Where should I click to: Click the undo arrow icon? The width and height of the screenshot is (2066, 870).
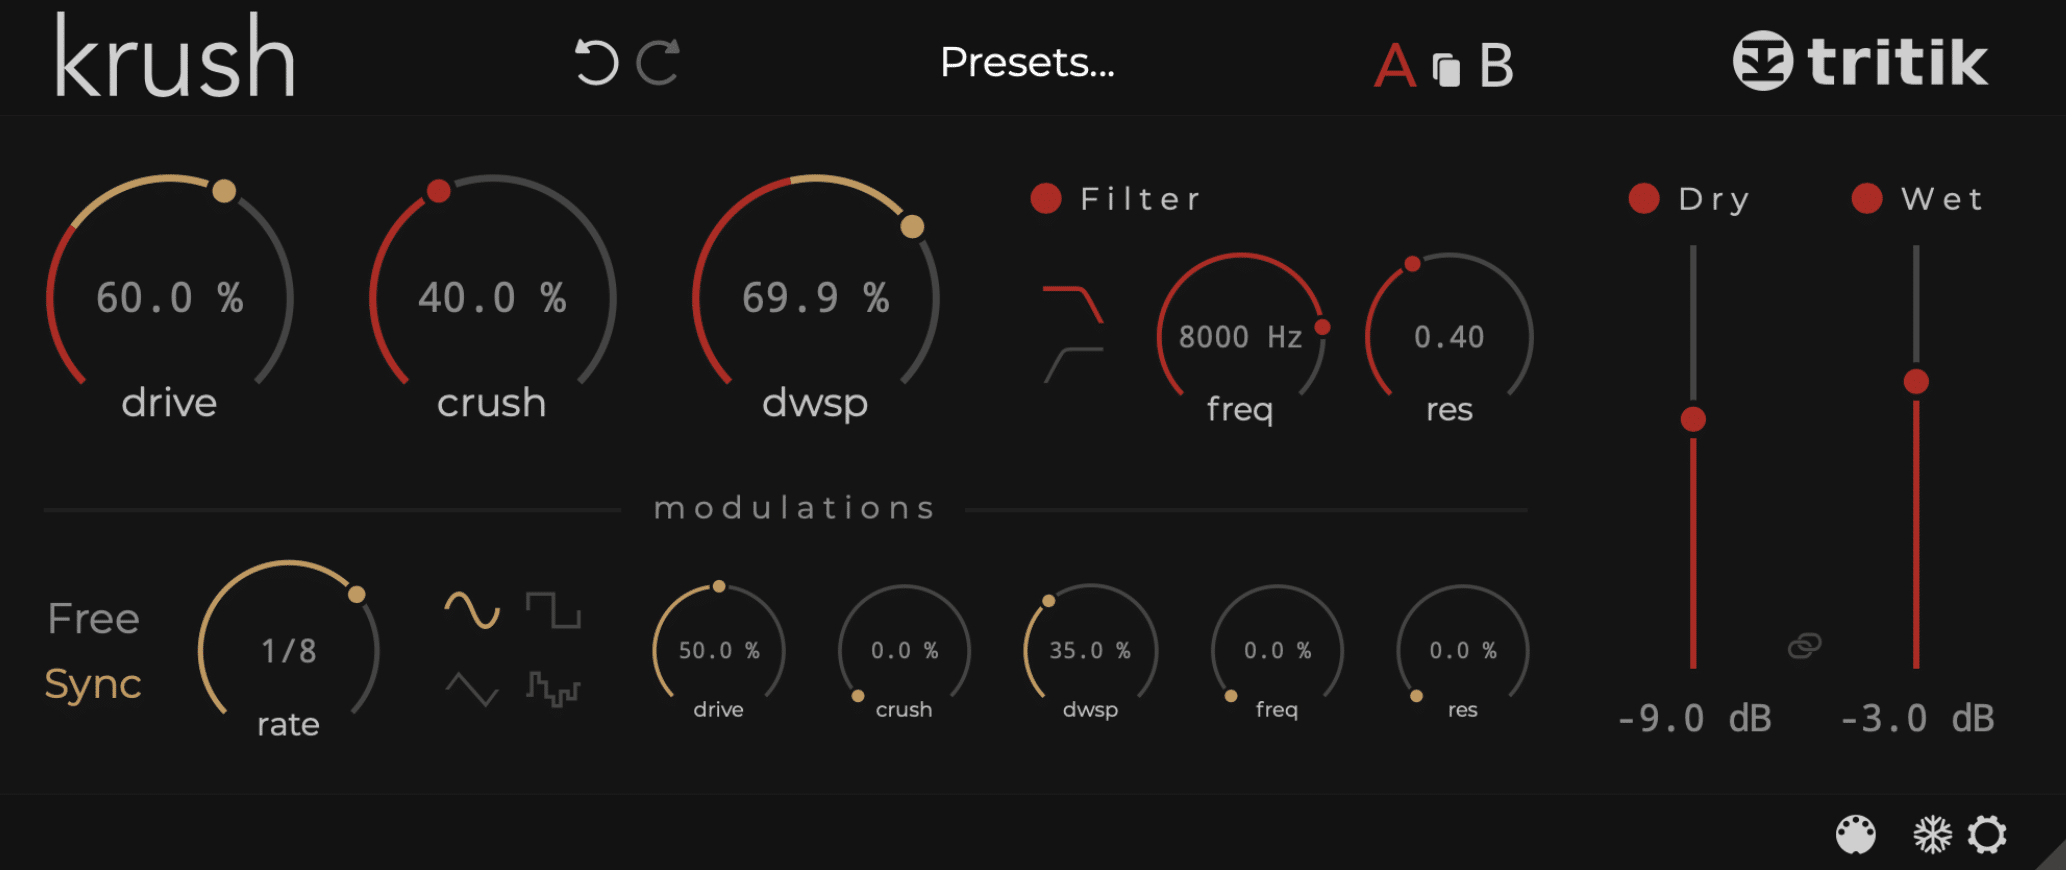(x=596, y=62)
